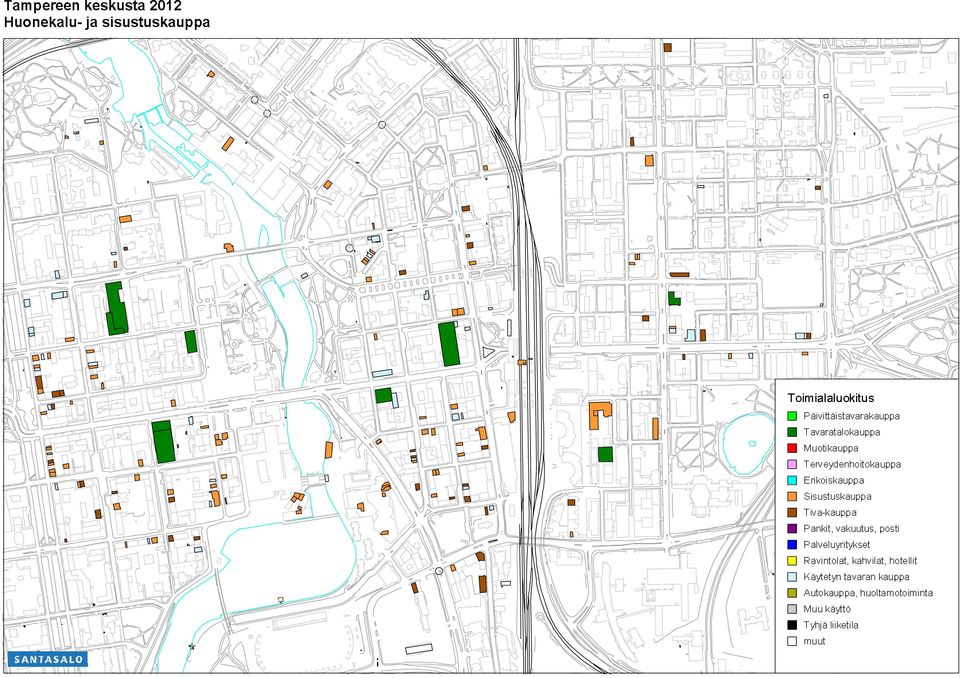Select the 'Käytetyn tavaran kauppa' label
This screenshot has width=960, height=678.
coord(857,577)
